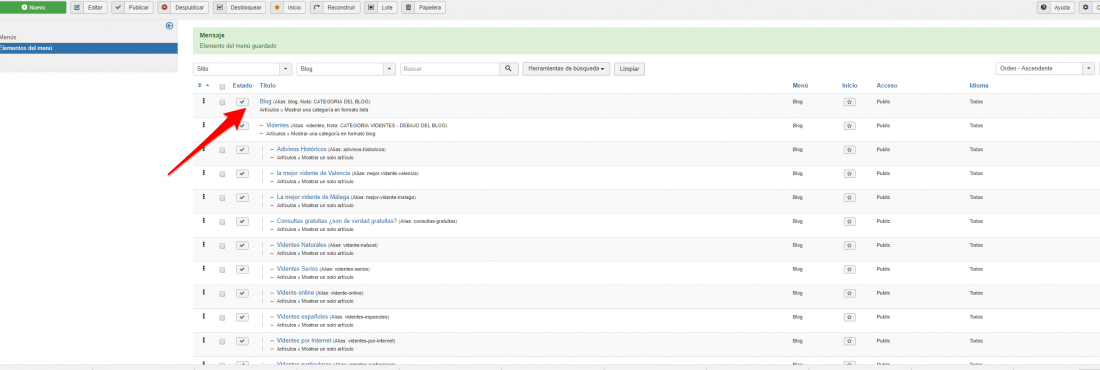Expand Herramientas de búsqueda
1100x370 pixels.
(x=566, y=69)
